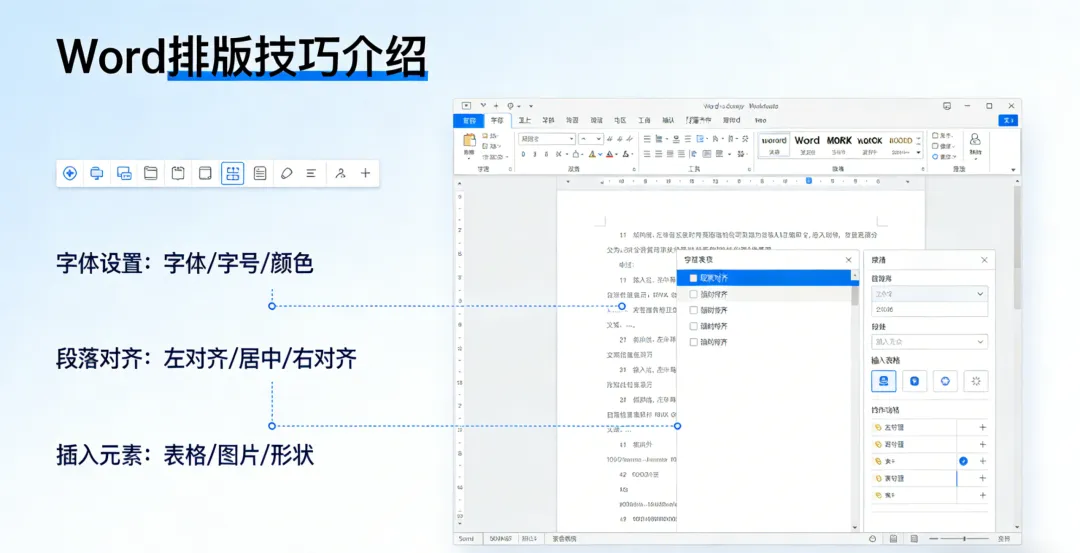Viewport: 1080px width, 553px height.
Task: Click the quick access icon in title bar
Action: tap(466, 106)
